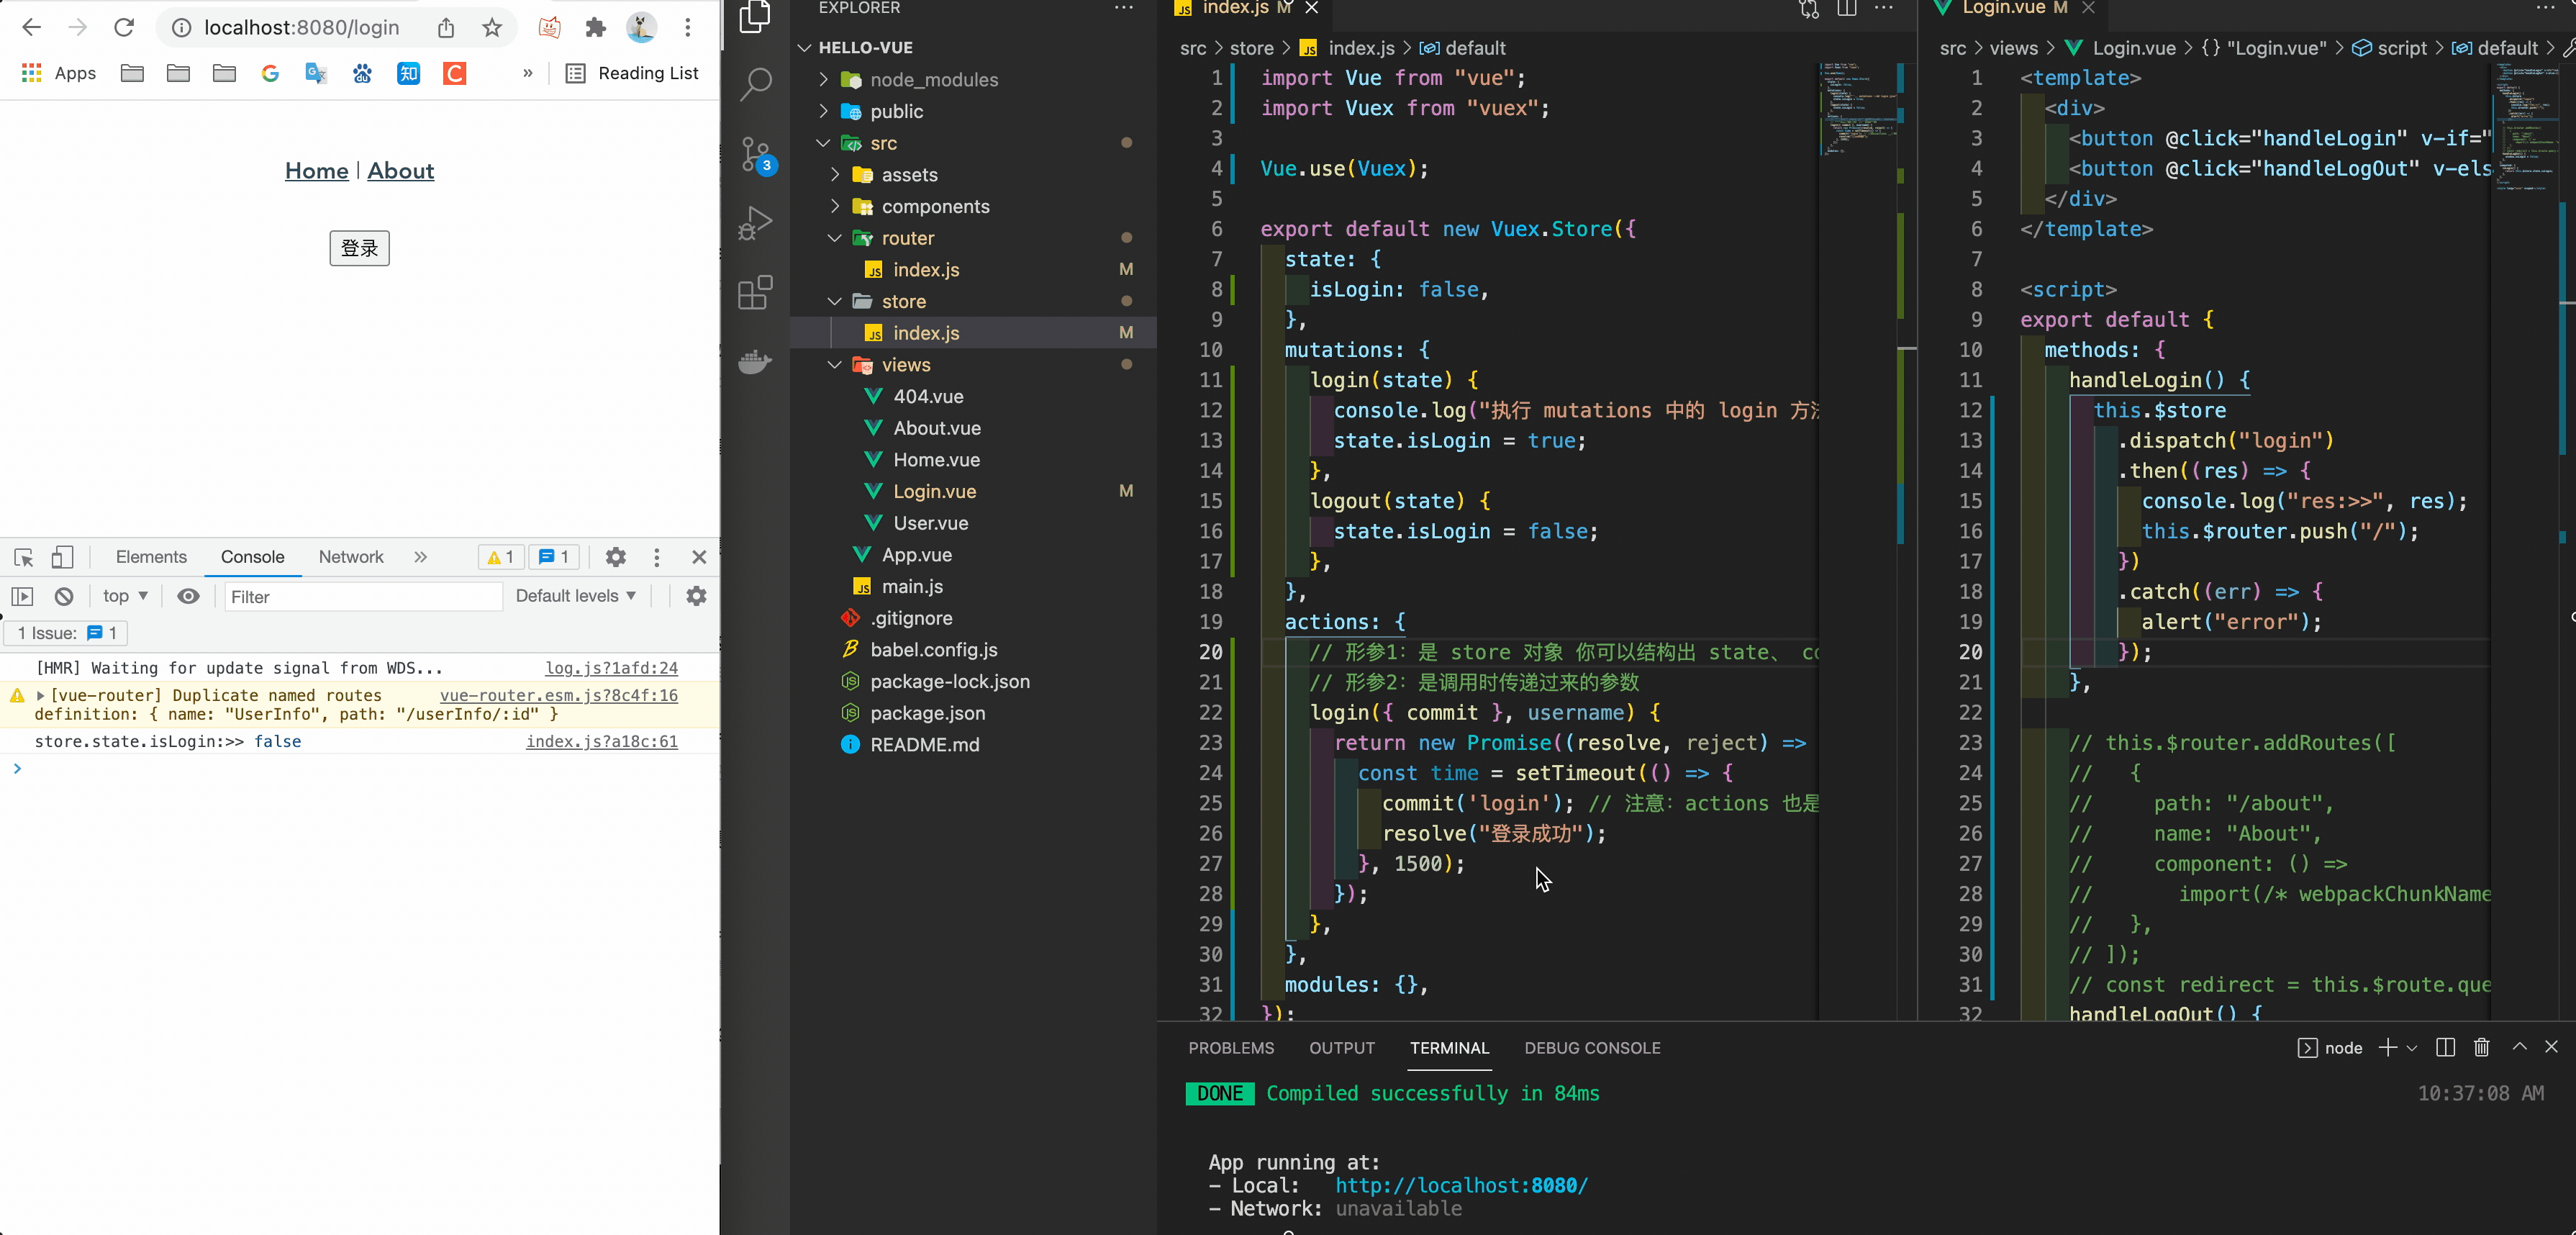The image size is (2576, 1235).
Task: Expand the assets folder
Action: [835, 174]
